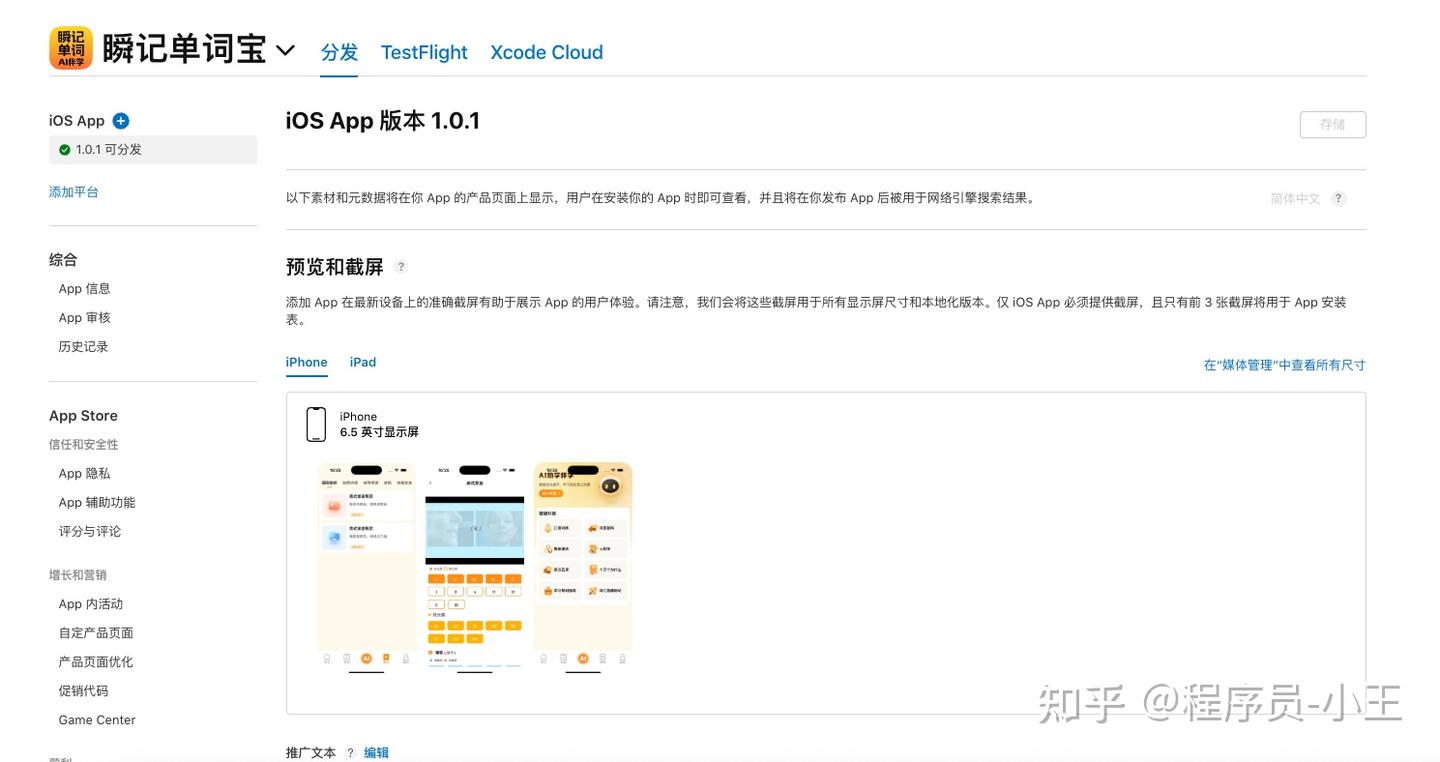Click the iPhone device outline icon
This screenshot has height=762, width=1440.
(316, 424)
